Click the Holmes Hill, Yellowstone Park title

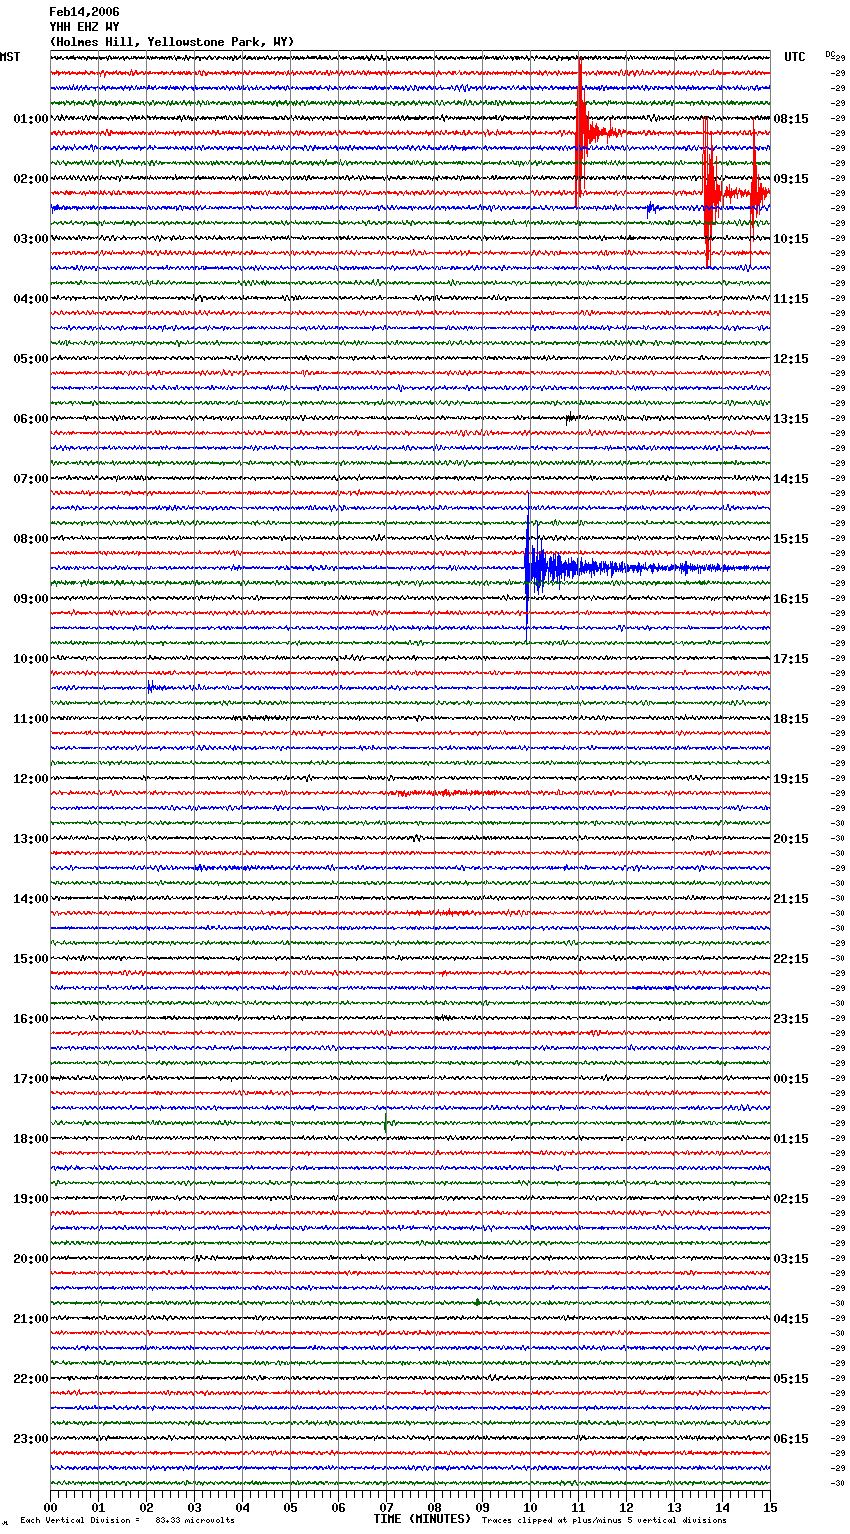[172, 42]
